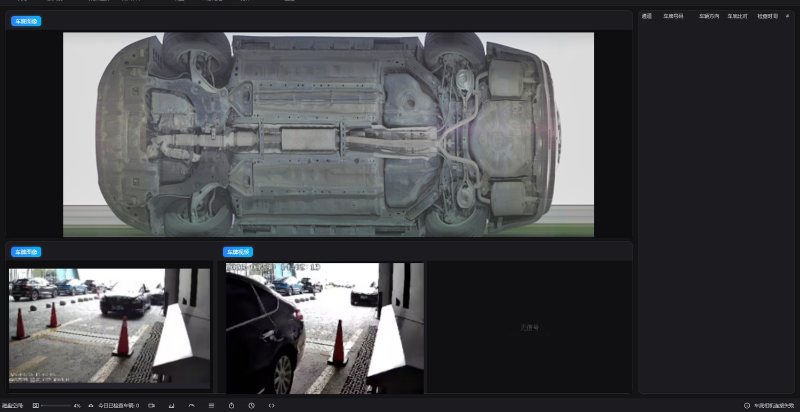
Task: Click the info circle icon at bottom right
Action: pyautogui.click(x=747, y=406)
